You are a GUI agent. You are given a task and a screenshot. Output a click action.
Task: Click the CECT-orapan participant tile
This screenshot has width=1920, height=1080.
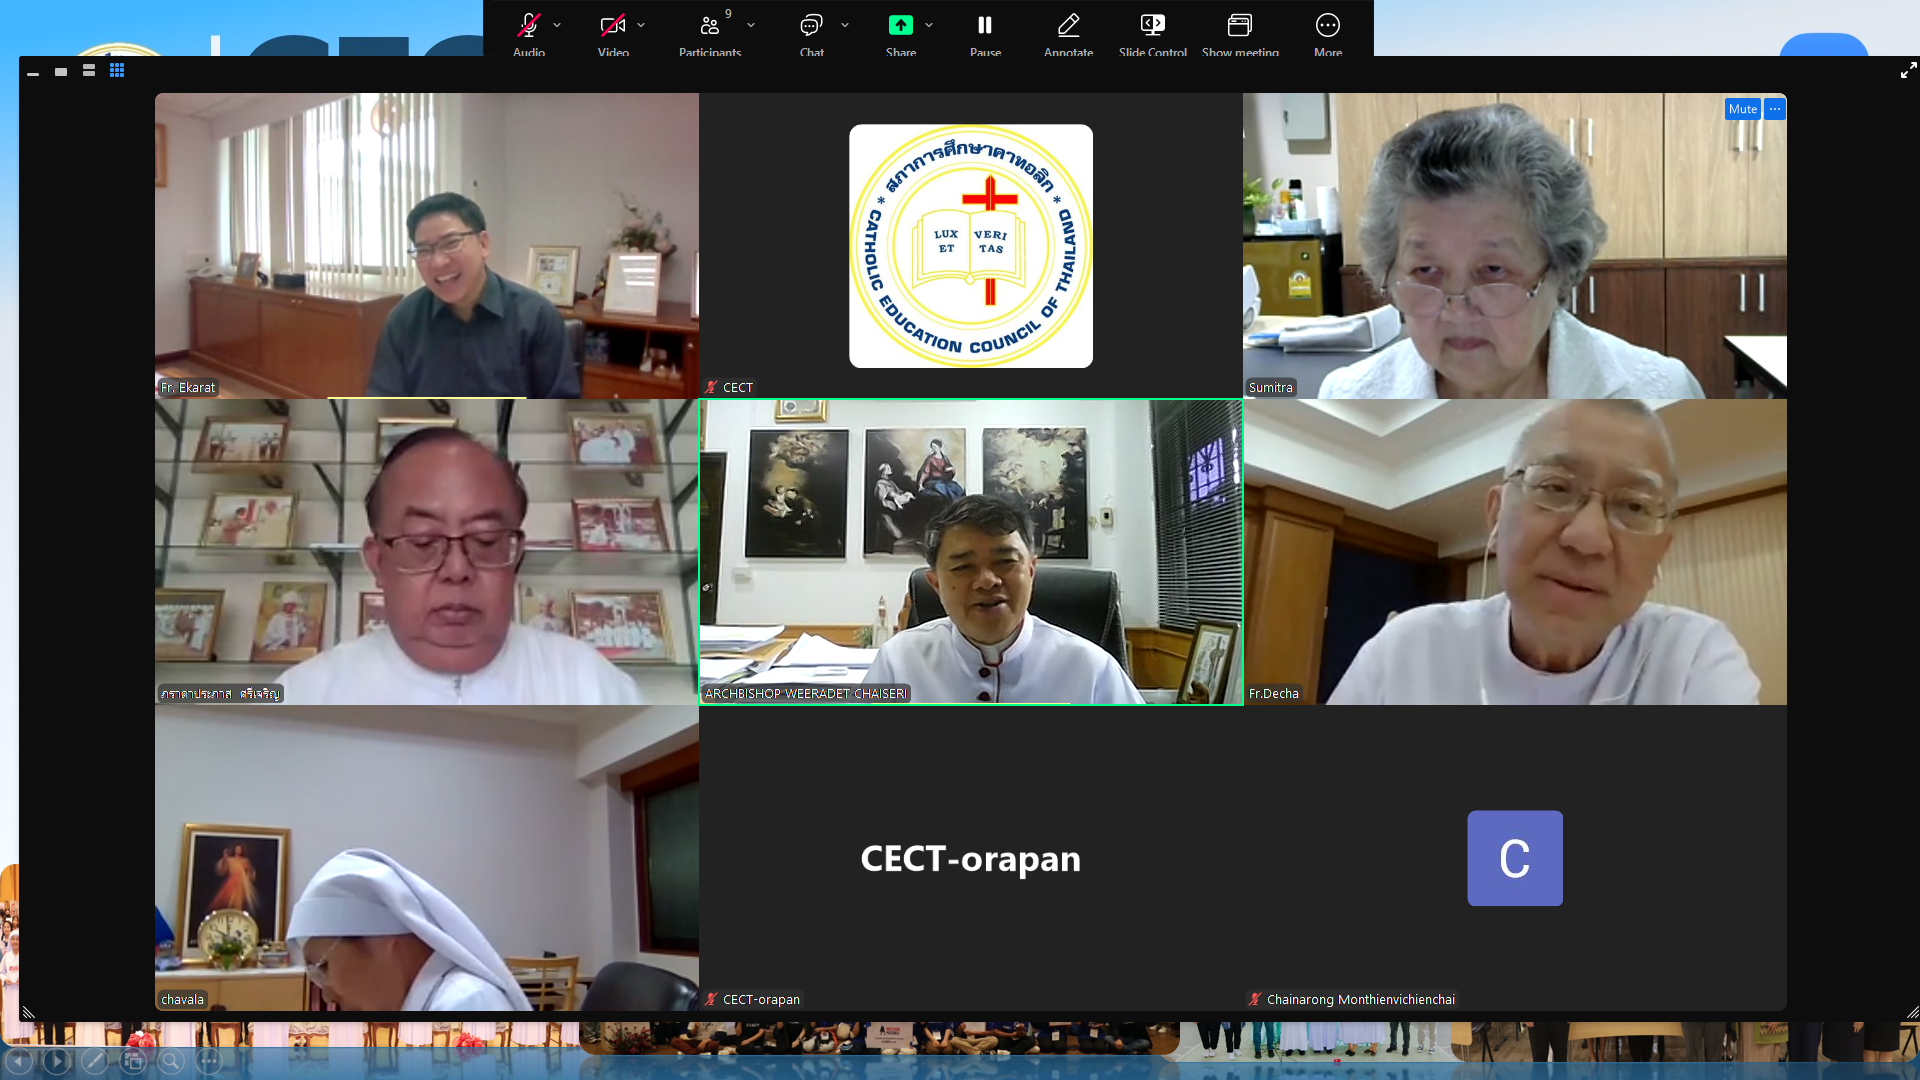(971, 858)
